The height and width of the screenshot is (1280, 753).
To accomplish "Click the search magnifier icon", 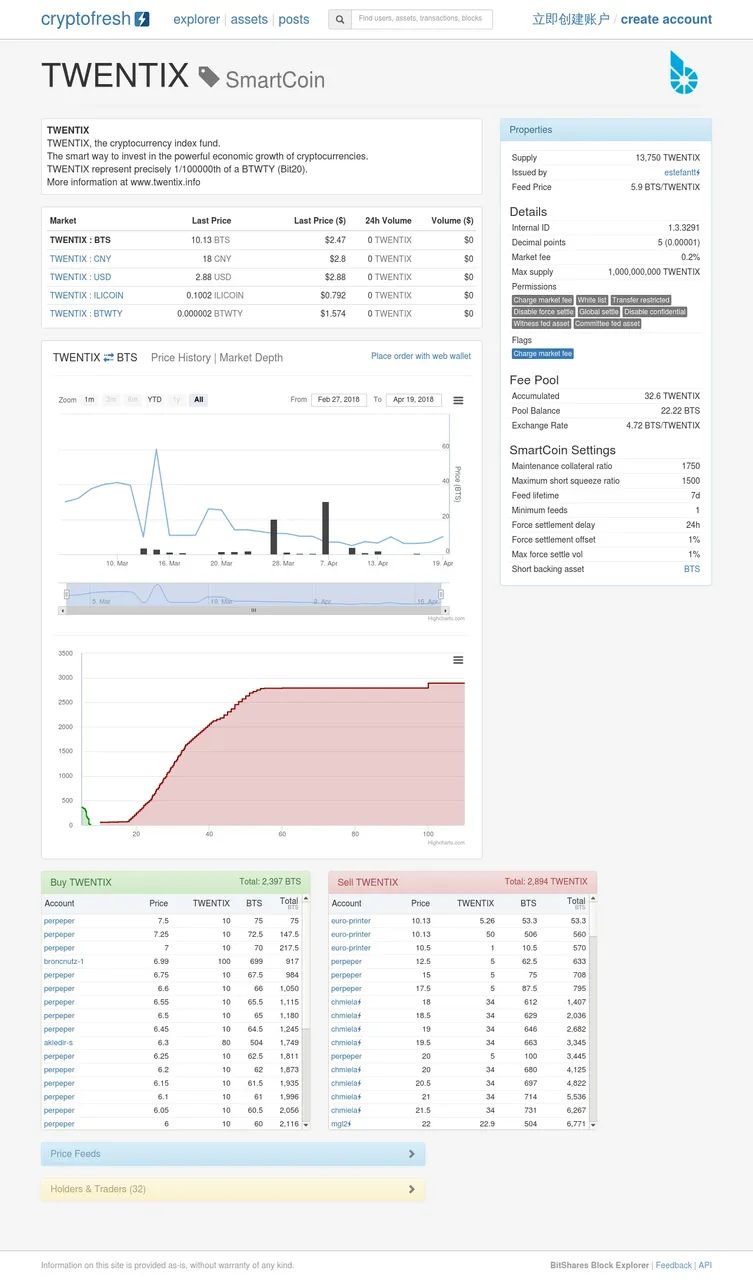I will tap(340, 19).
